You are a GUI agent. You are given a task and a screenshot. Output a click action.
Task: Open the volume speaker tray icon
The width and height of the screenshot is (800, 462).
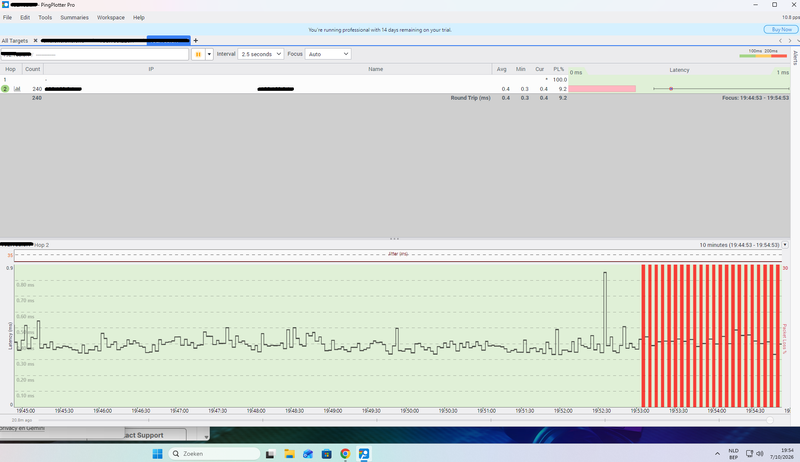(x=760, y=453)
